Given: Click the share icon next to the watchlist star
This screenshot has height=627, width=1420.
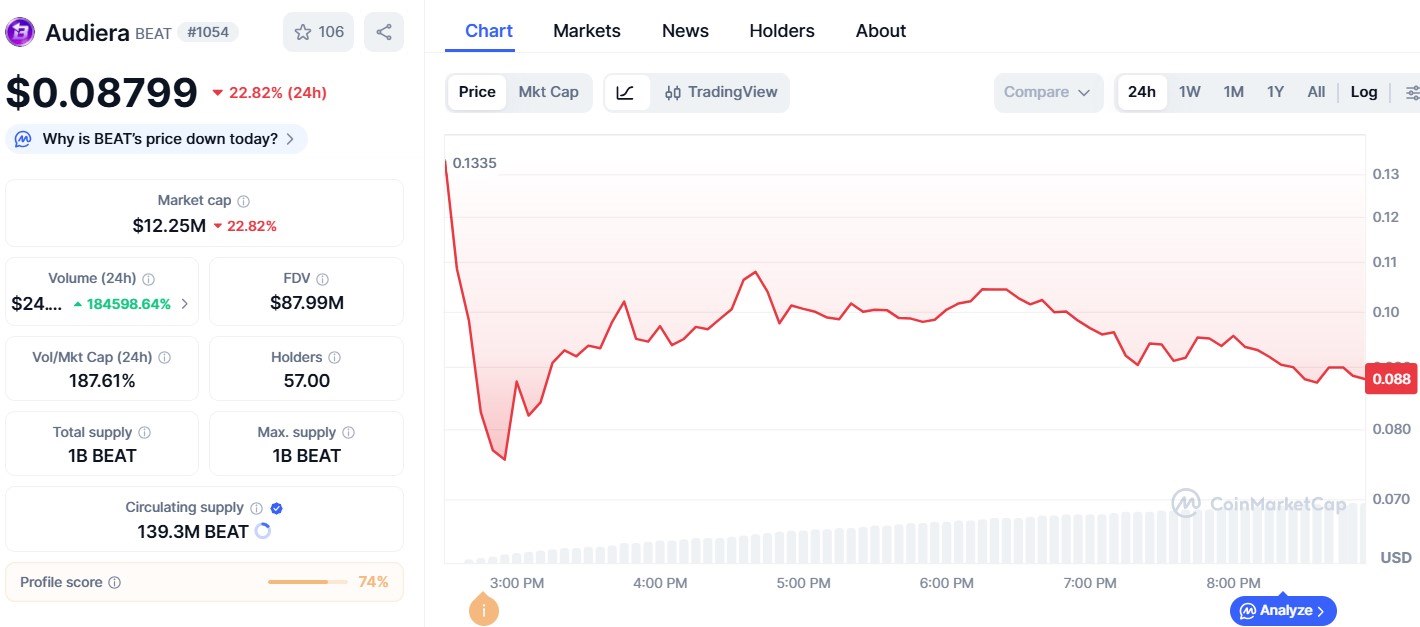Looking at the screenshot, I should tap(384, 32).
